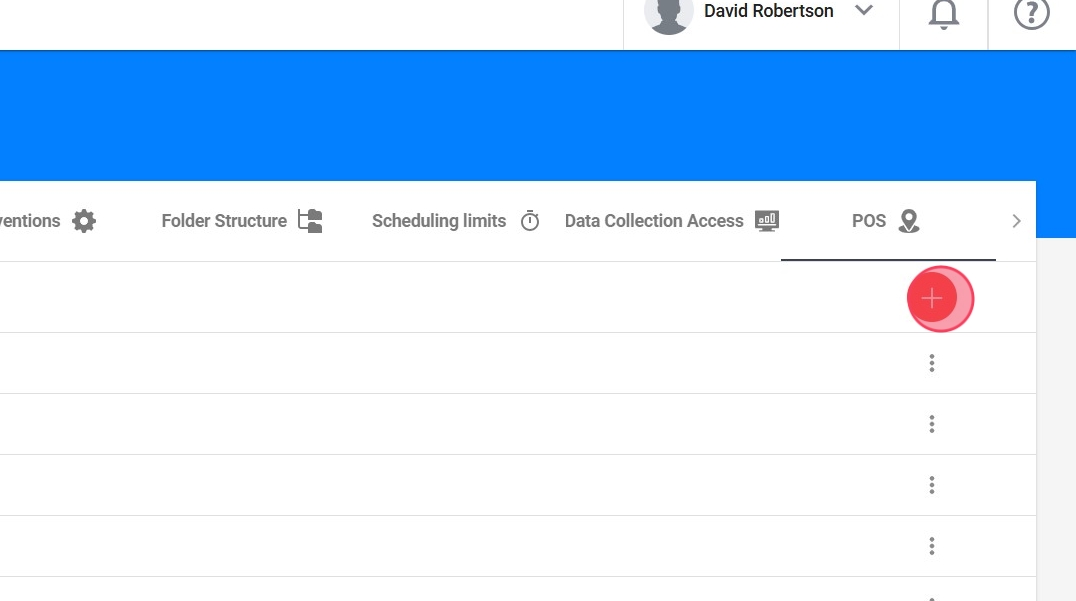Open the Data Collection Access tab
Screen dimensions: 1076x601
(x=654, y=221)
